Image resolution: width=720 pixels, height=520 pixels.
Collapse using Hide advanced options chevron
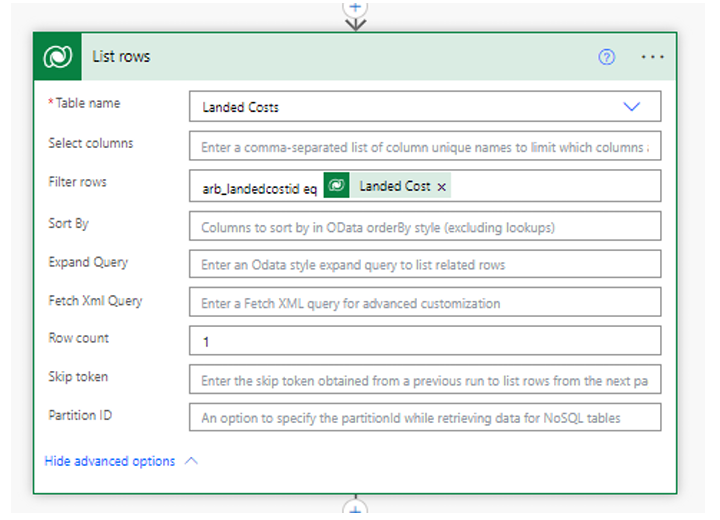tap(191, 461)
